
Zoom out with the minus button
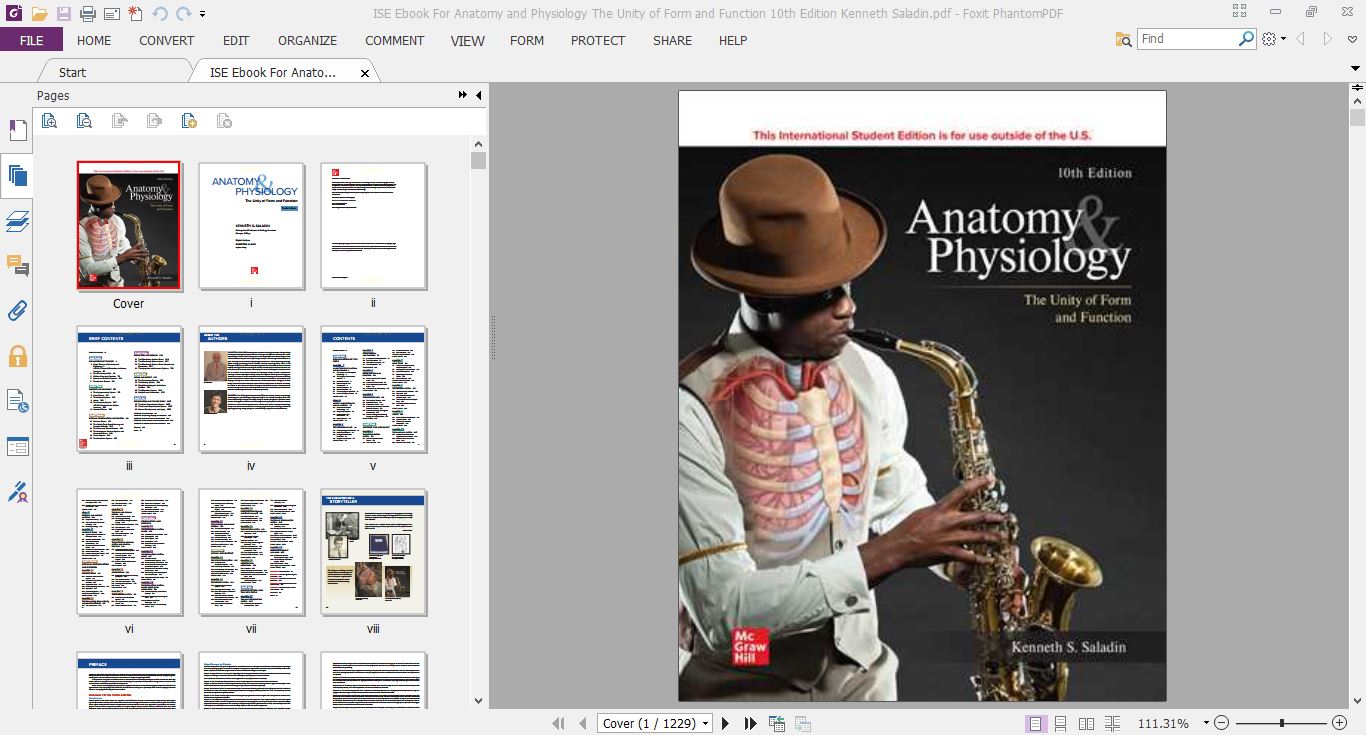[x=1221, y=723]
